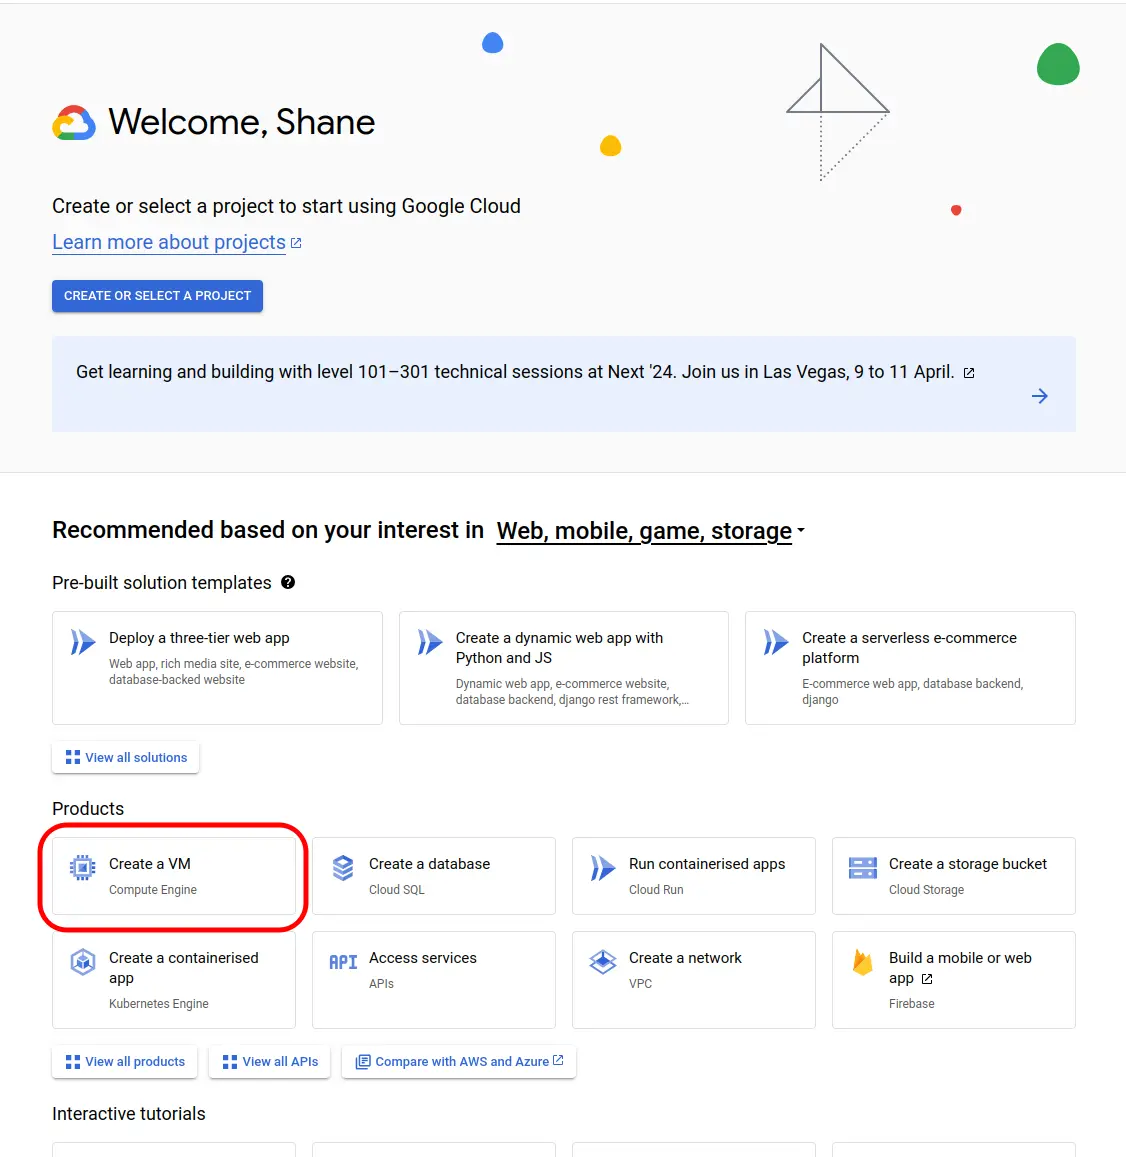Select Create a storage bucket card title

click(x=967, y=864)
